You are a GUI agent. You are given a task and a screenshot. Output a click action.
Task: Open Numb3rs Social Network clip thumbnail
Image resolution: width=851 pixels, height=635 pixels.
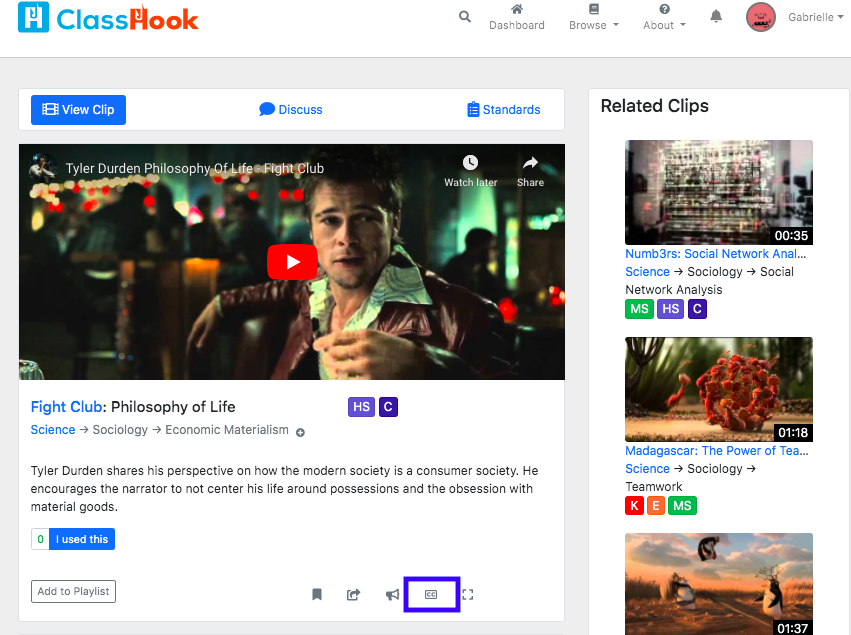(719, 192)
